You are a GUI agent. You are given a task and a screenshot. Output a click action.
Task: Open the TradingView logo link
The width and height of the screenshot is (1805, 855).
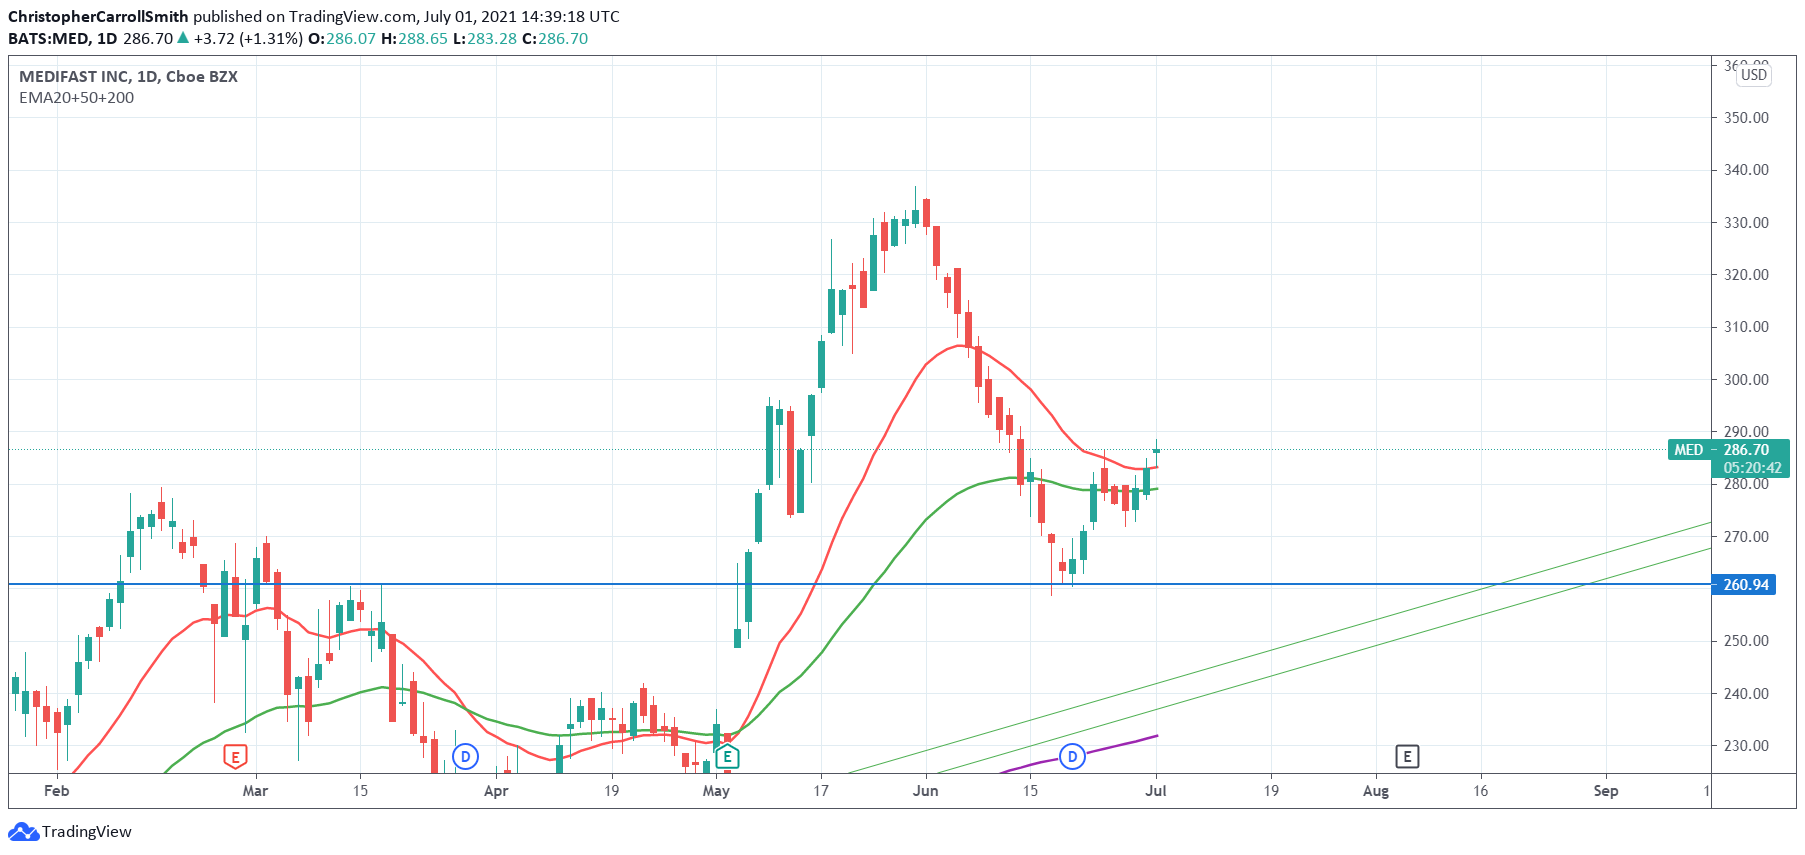click(x=70, y=832)
